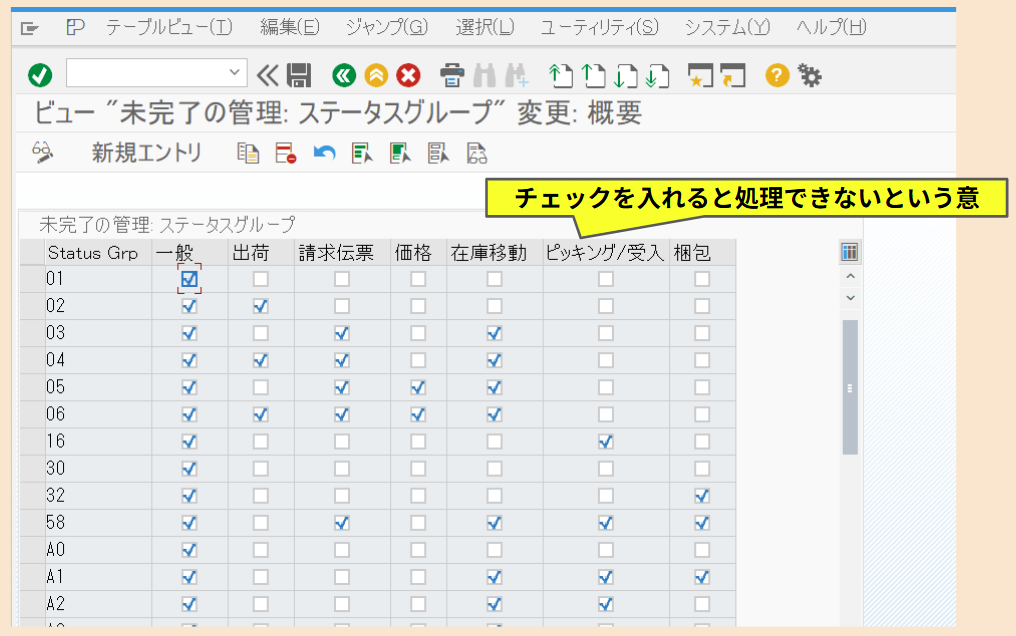Collapse the command field with the double-chevron icon
Screen dimensions: 1016x636
[267, 76]
